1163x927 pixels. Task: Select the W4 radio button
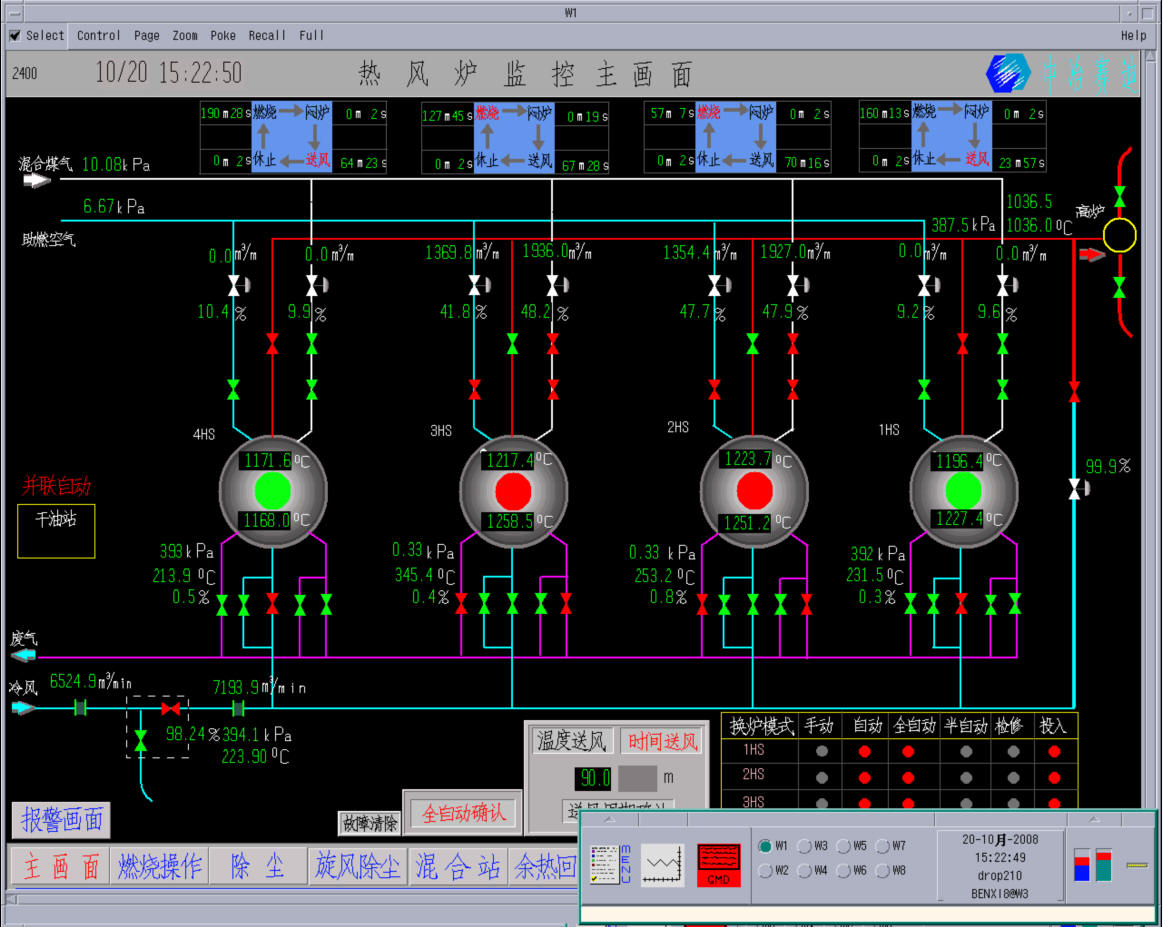[x=805, y=871]
